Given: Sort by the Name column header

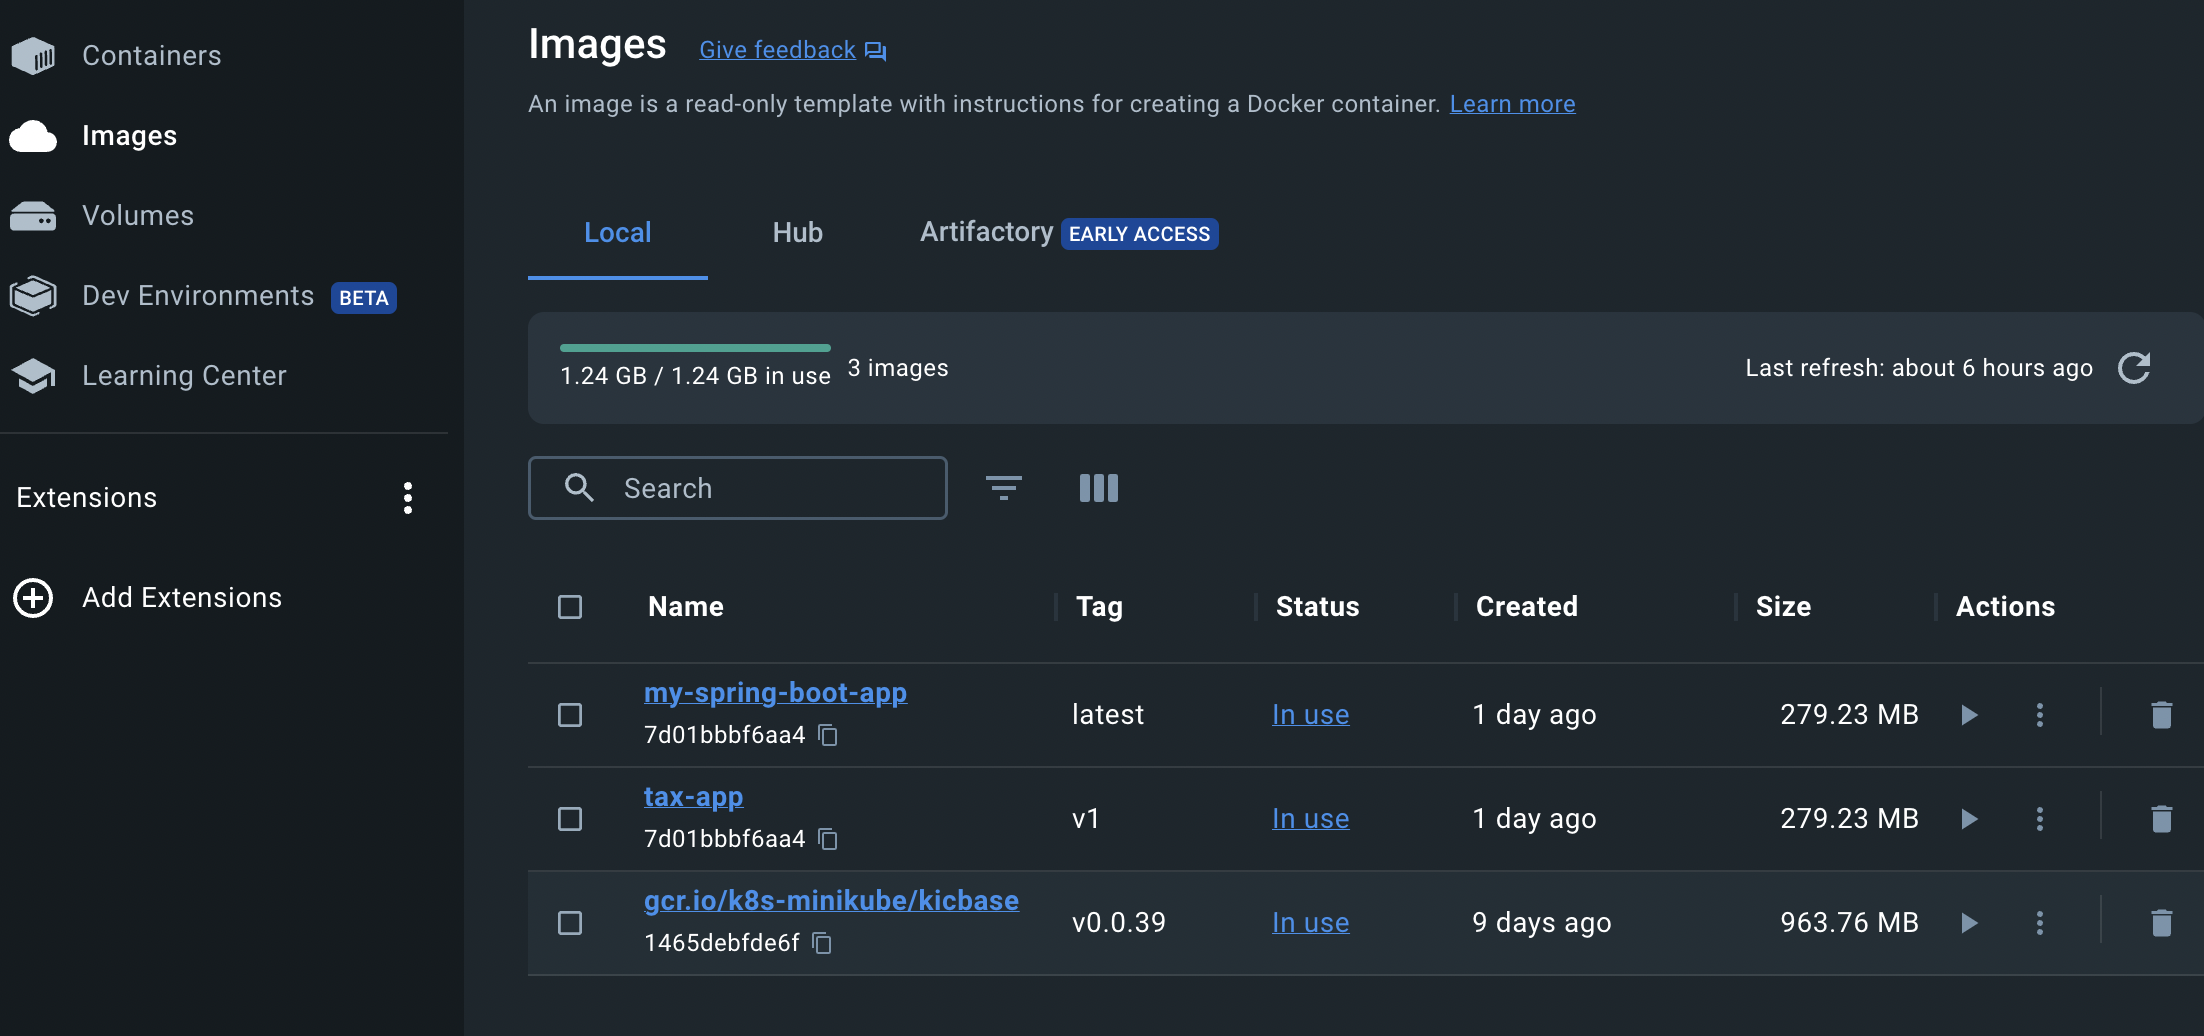Looking at the screenshot, I should (686, 607).
